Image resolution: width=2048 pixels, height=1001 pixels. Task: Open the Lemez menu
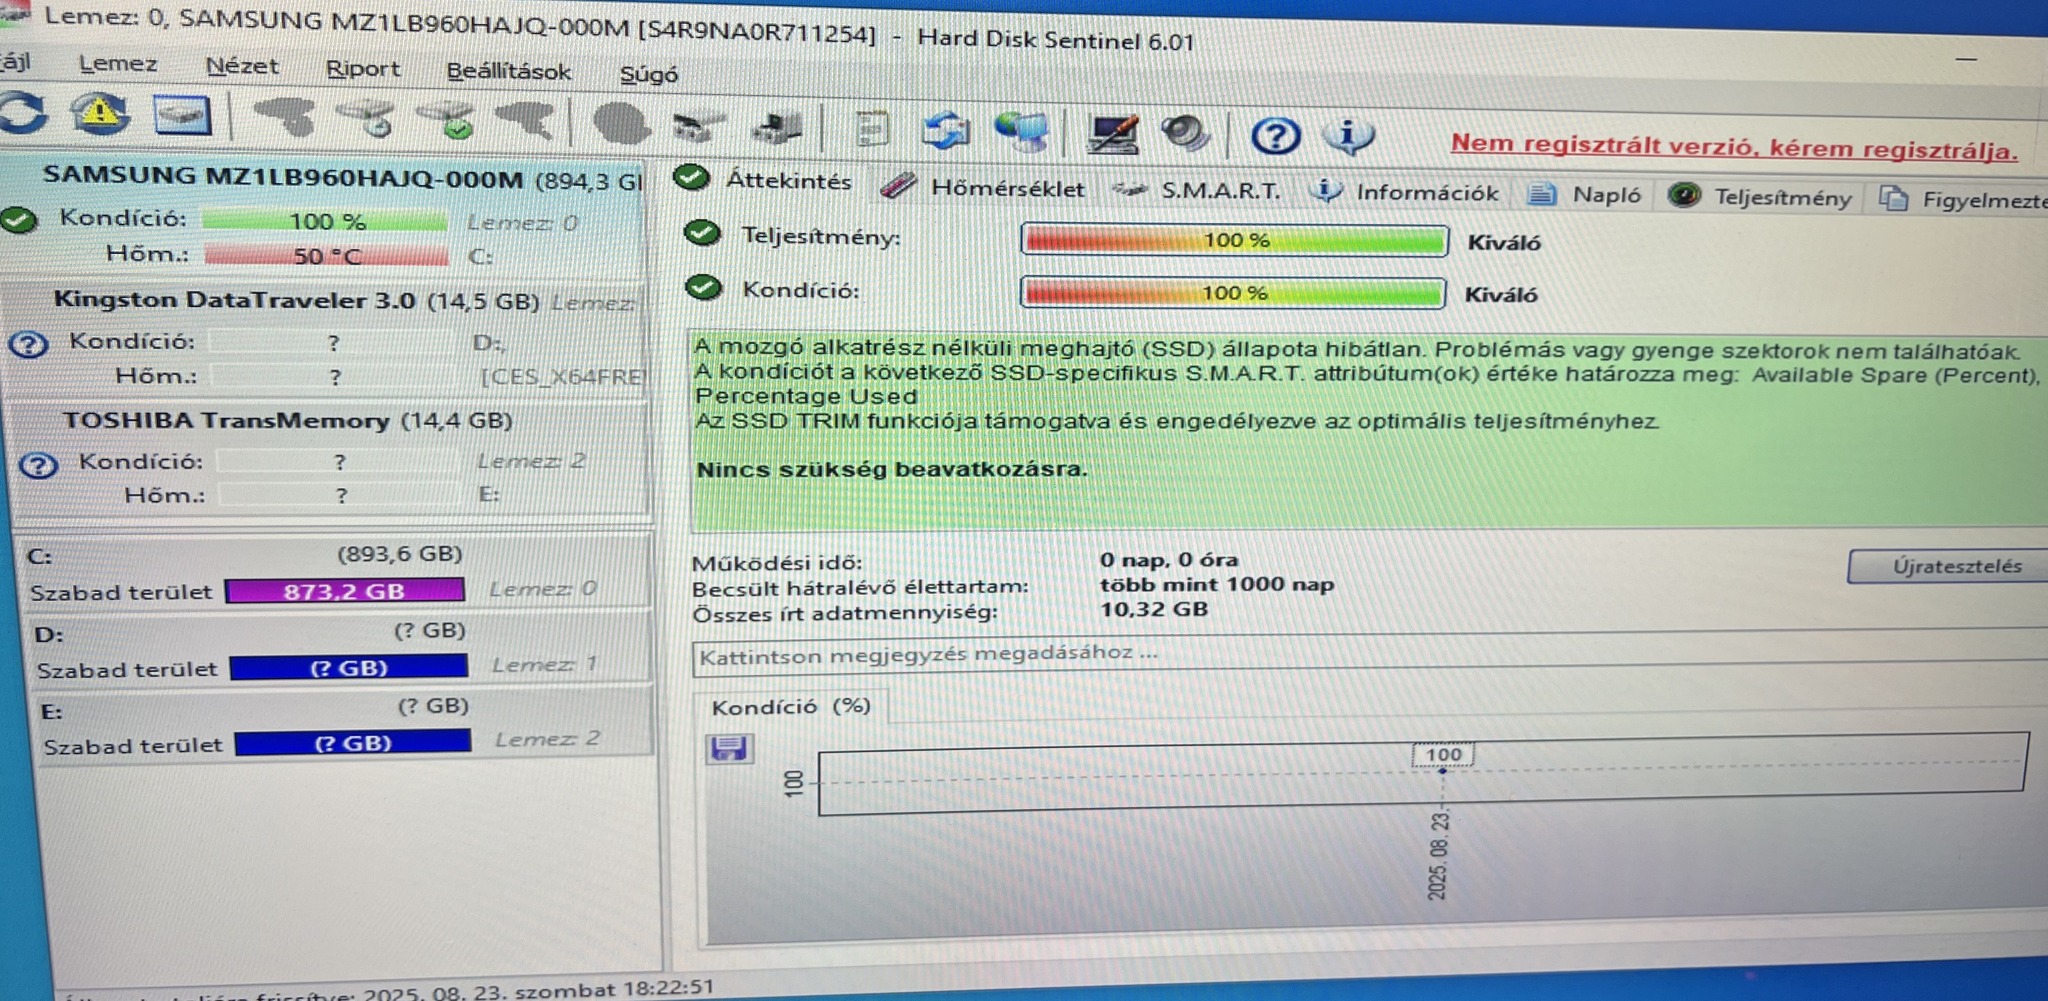pos(118,64)
